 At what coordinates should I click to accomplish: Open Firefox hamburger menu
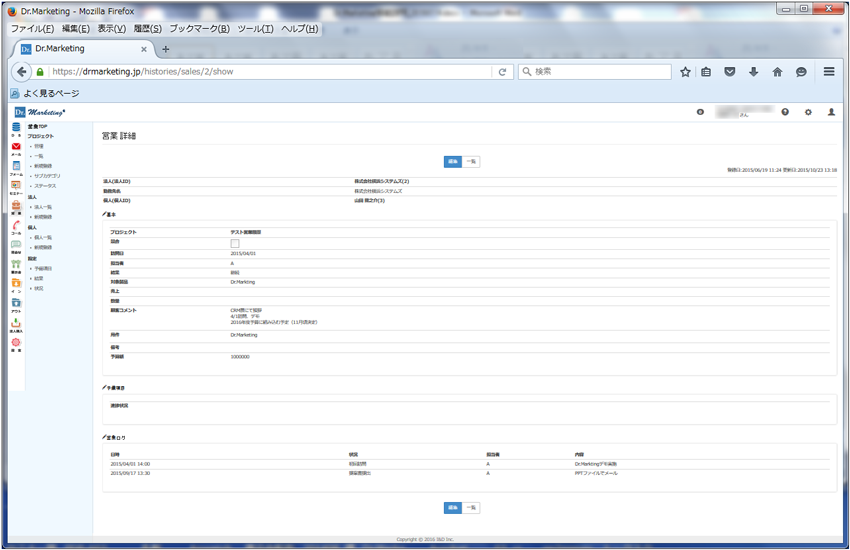[x=829, y=72]
